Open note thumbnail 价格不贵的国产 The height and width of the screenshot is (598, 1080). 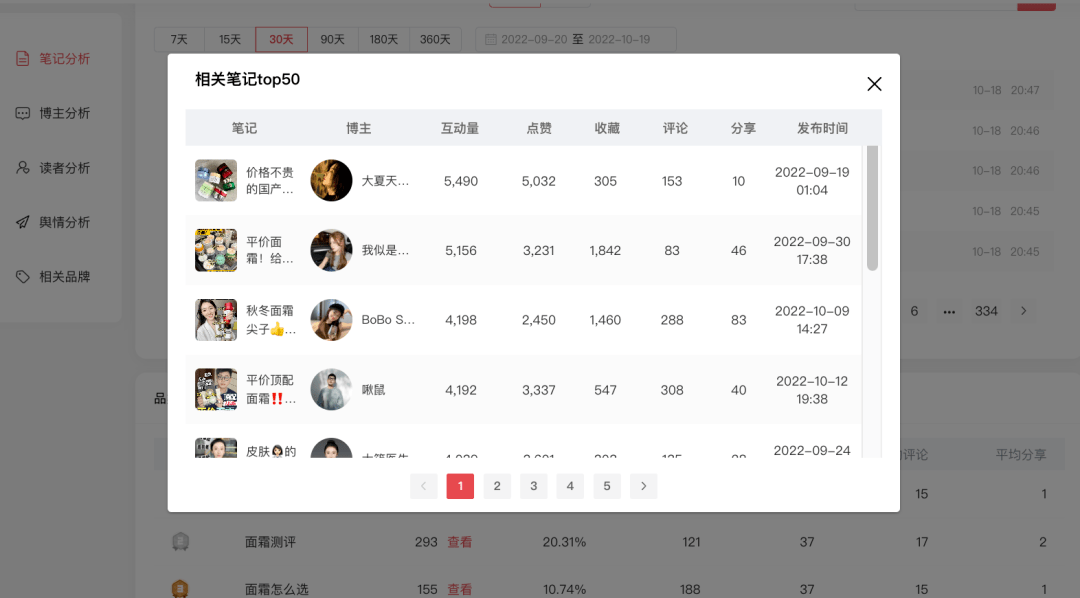pyautogui.click(x=216, y=181)
